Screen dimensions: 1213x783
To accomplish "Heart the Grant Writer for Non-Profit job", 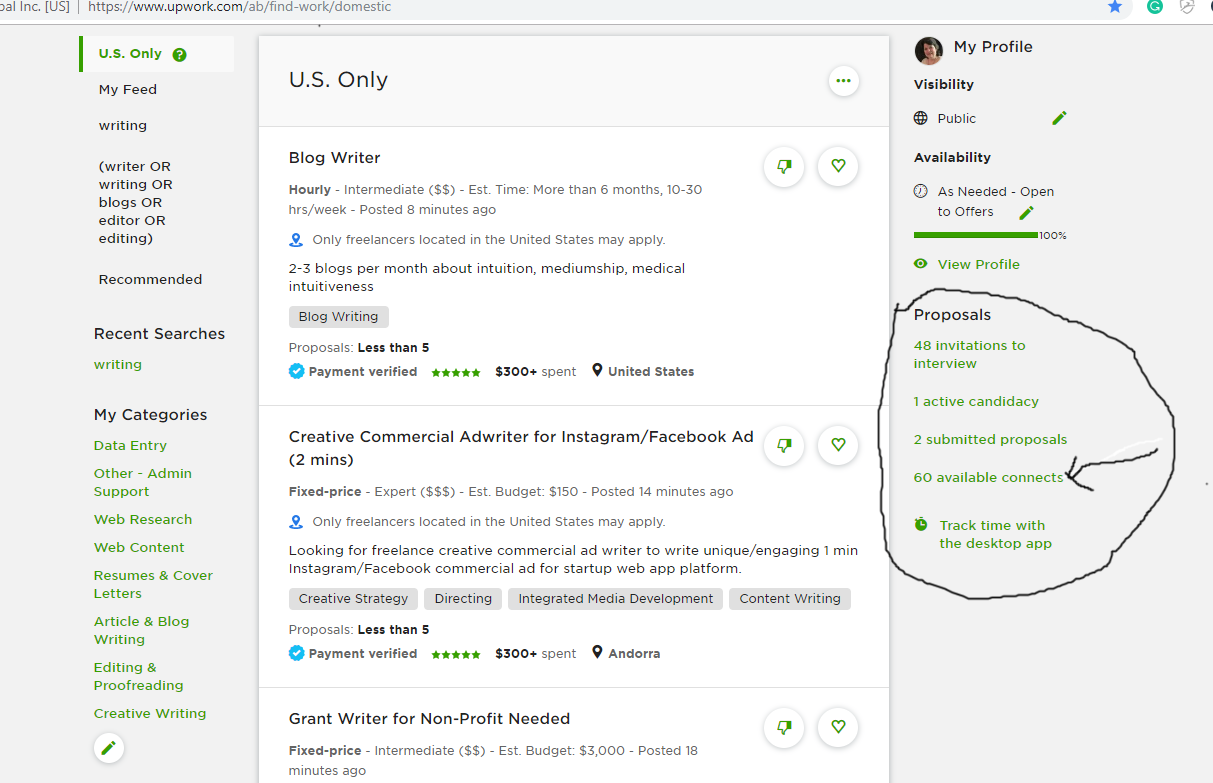I will click(x=837, y=727).
